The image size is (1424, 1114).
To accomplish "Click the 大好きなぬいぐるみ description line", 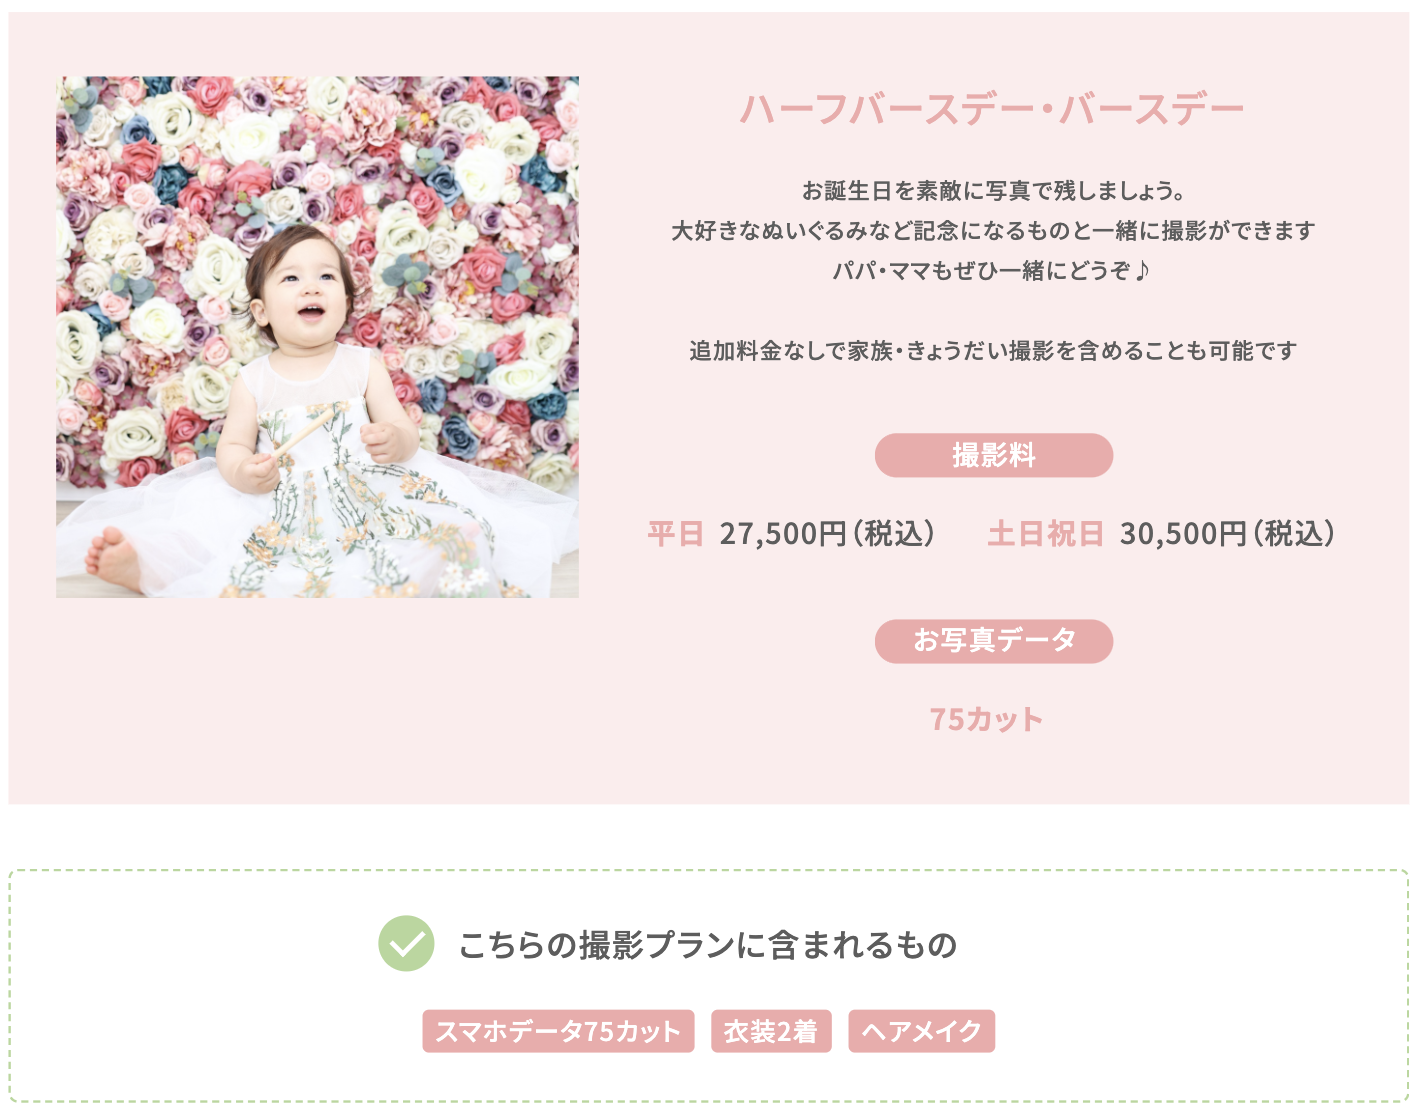I will pyautogui.click(x=993, y=230).
